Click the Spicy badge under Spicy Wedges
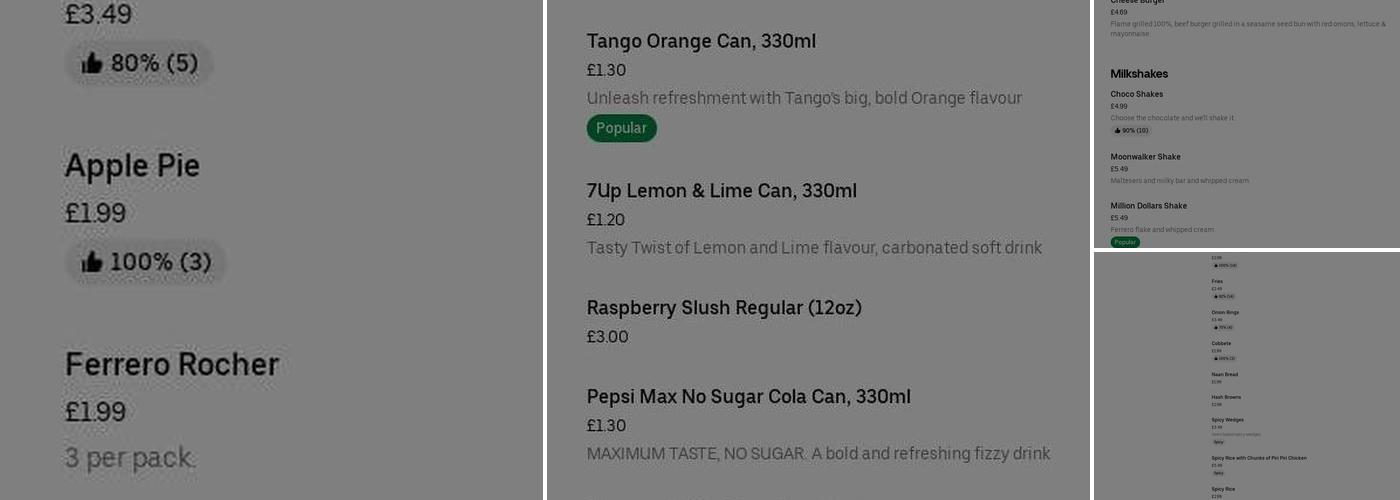 tap(1218, 442)
